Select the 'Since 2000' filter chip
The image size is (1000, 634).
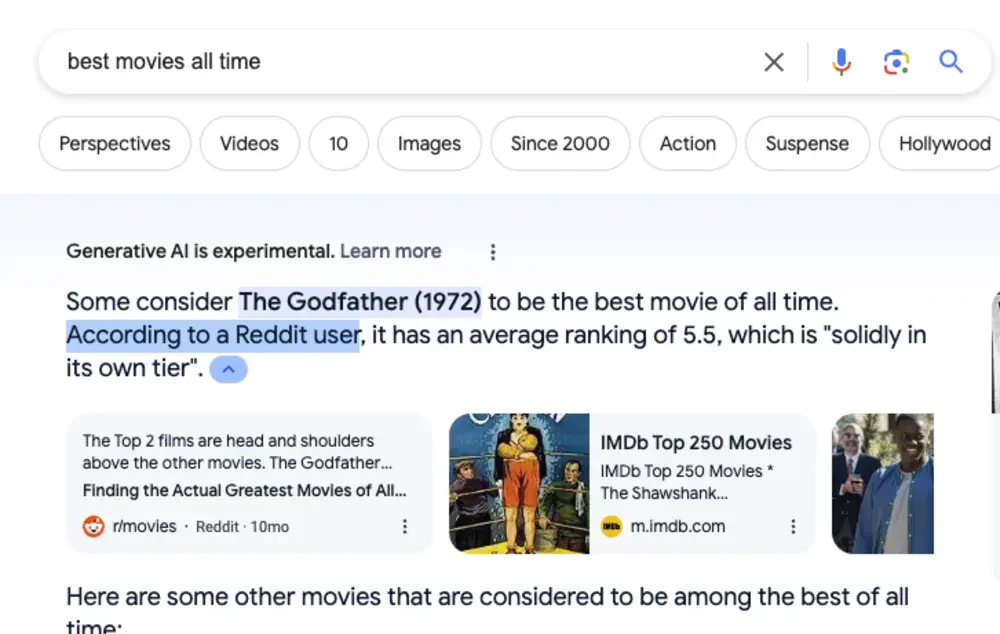pyautogui.click(x=560, y=144)
